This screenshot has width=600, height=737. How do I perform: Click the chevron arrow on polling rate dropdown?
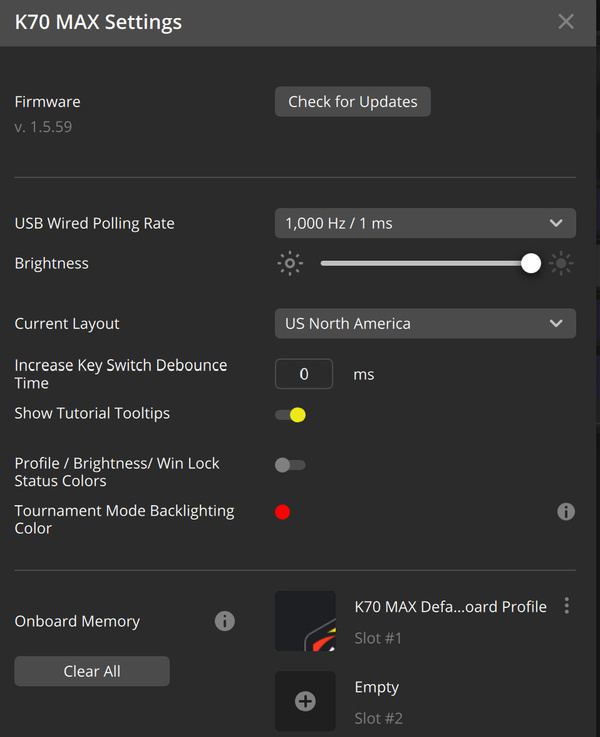tap(556, 223)
